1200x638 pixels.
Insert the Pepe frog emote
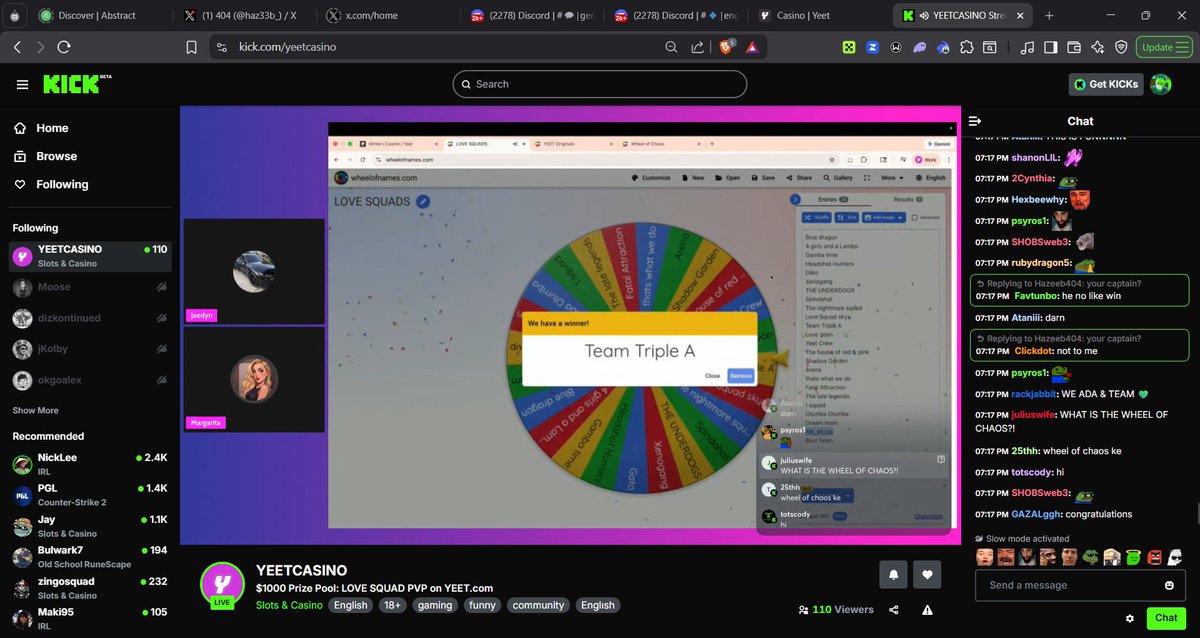coord(1092,557)
